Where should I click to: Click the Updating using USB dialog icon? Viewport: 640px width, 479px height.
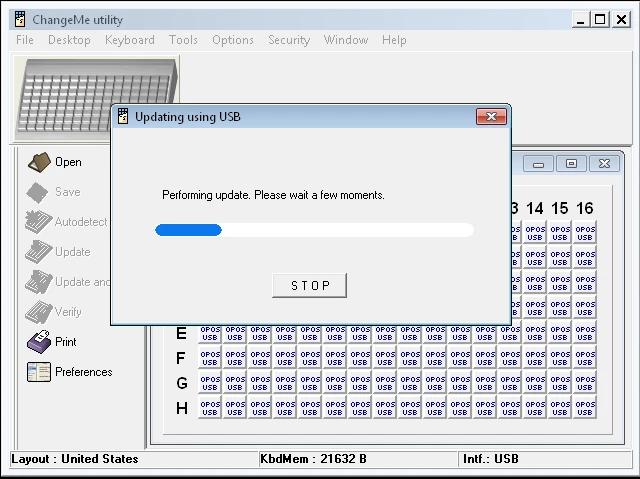123,116
